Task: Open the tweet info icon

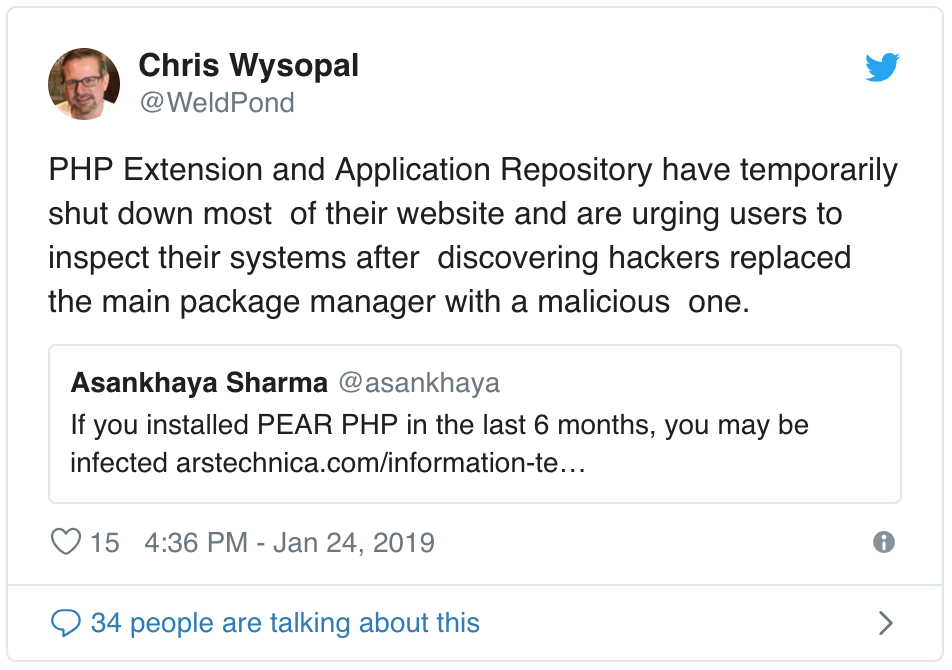Action: [x=884, y=542]
